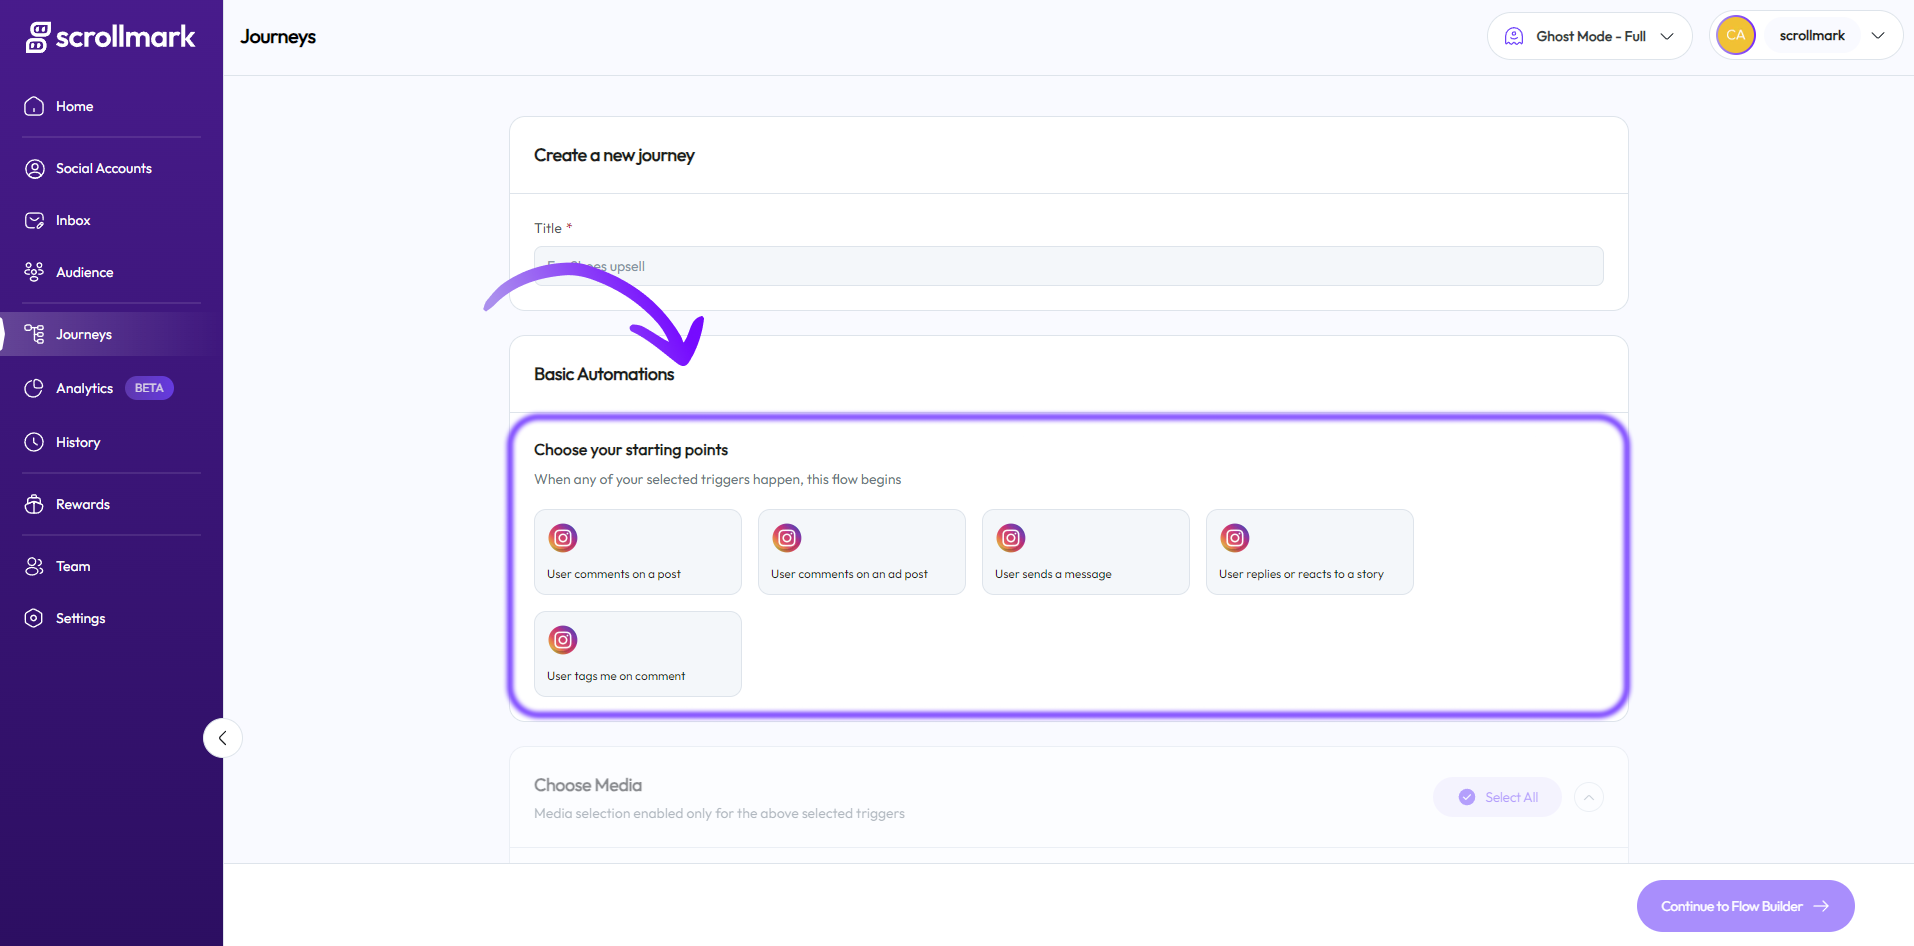This screenshot has width=1914, height=946.
Task: Collapse the sidebar with arrow button
Action: [222, 738]
